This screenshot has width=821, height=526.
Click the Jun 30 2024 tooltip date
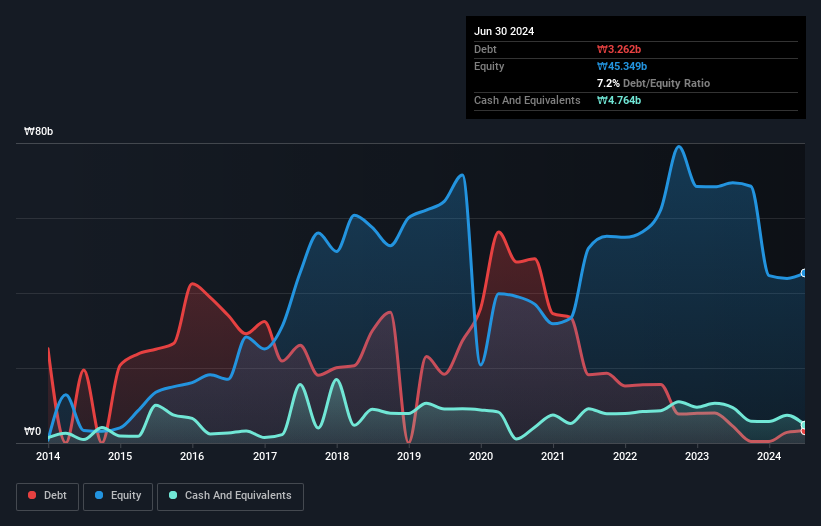tap(504, 31)
